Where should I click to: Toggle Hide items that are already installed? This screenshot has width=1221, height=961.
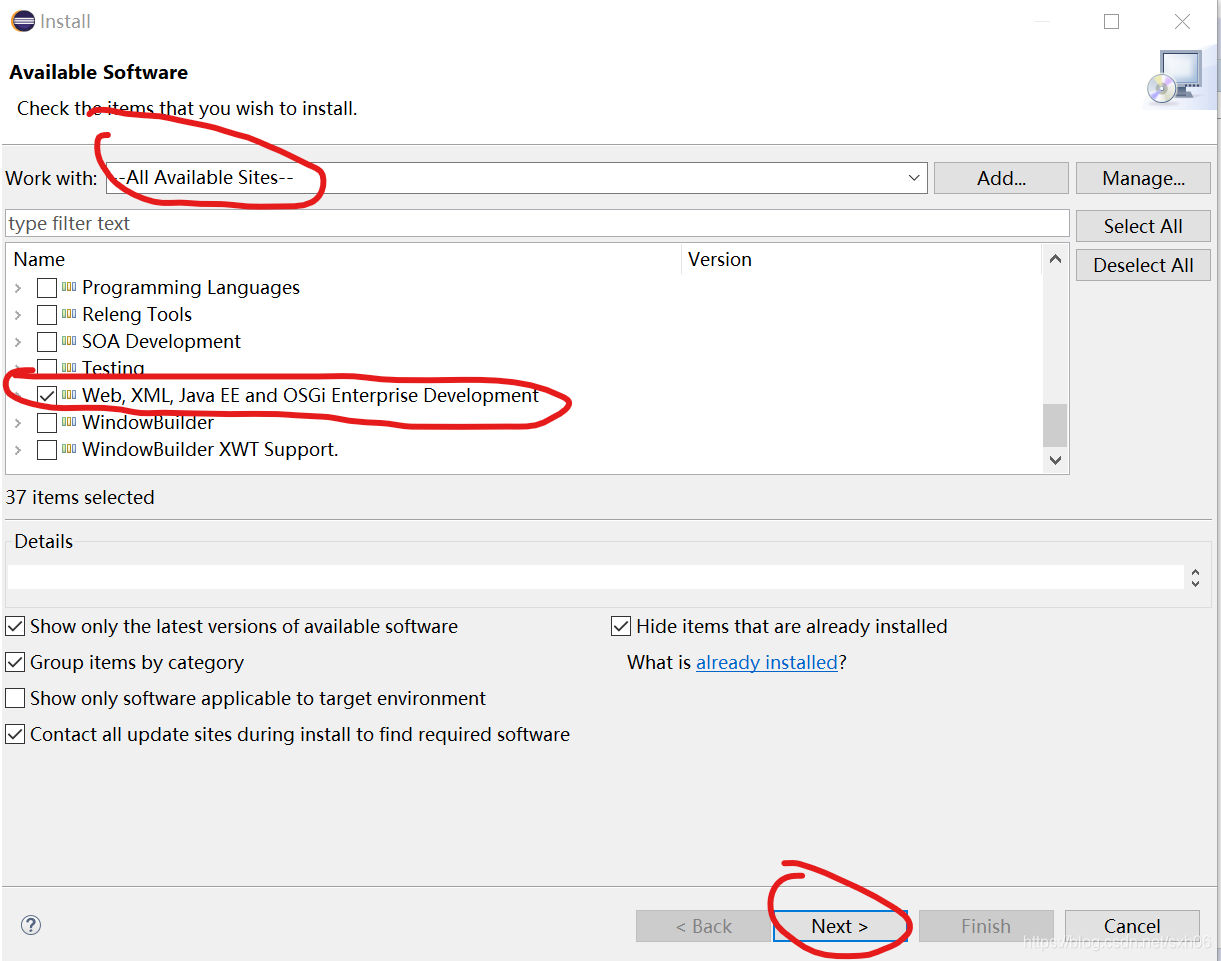[x=621, y=626]
